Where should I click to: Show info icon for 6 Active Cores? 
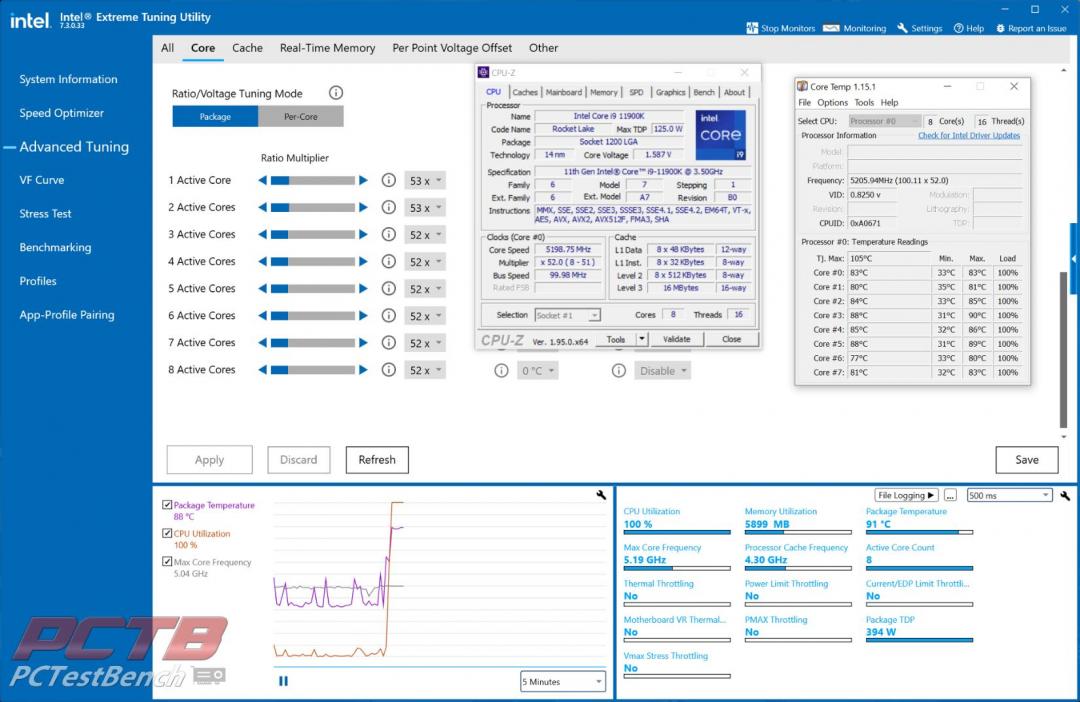click(388, 316)
